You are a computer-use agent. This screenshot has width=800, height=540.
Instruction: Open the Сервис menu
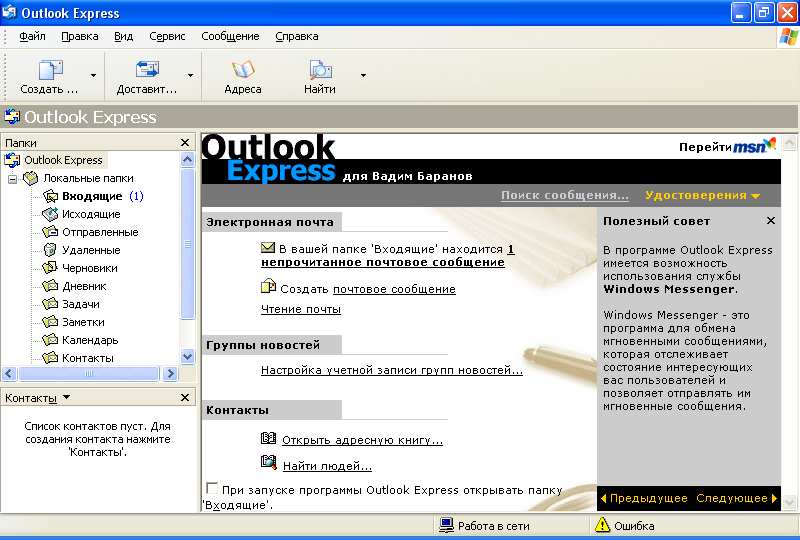coord(167,36)
